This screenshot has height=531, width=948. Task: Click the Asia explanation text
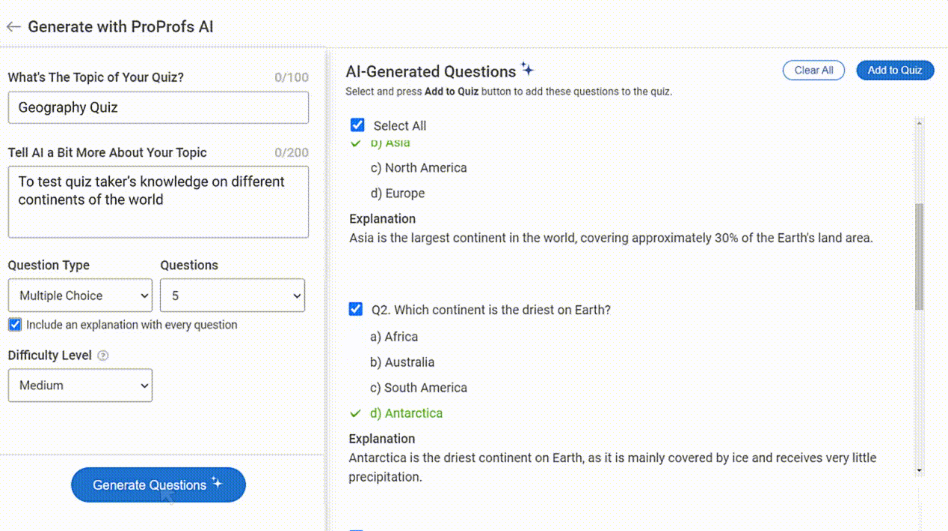[611, 238]
